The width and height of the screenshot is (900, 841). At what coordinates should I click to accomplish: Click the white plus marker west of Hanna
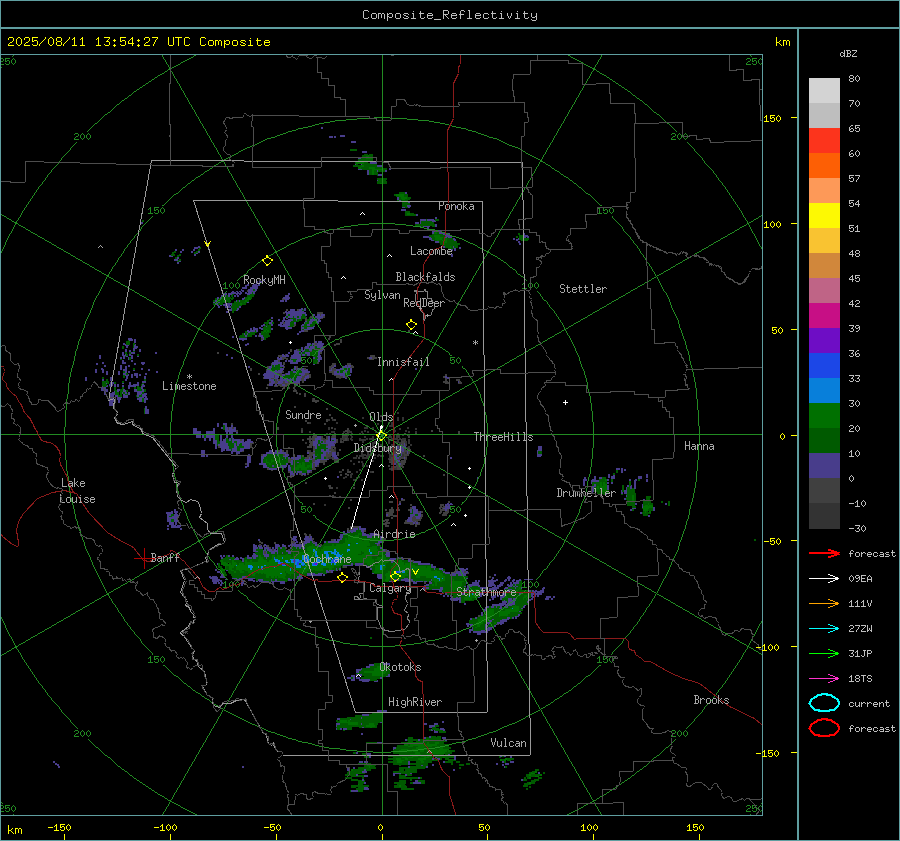pos(565,402)
